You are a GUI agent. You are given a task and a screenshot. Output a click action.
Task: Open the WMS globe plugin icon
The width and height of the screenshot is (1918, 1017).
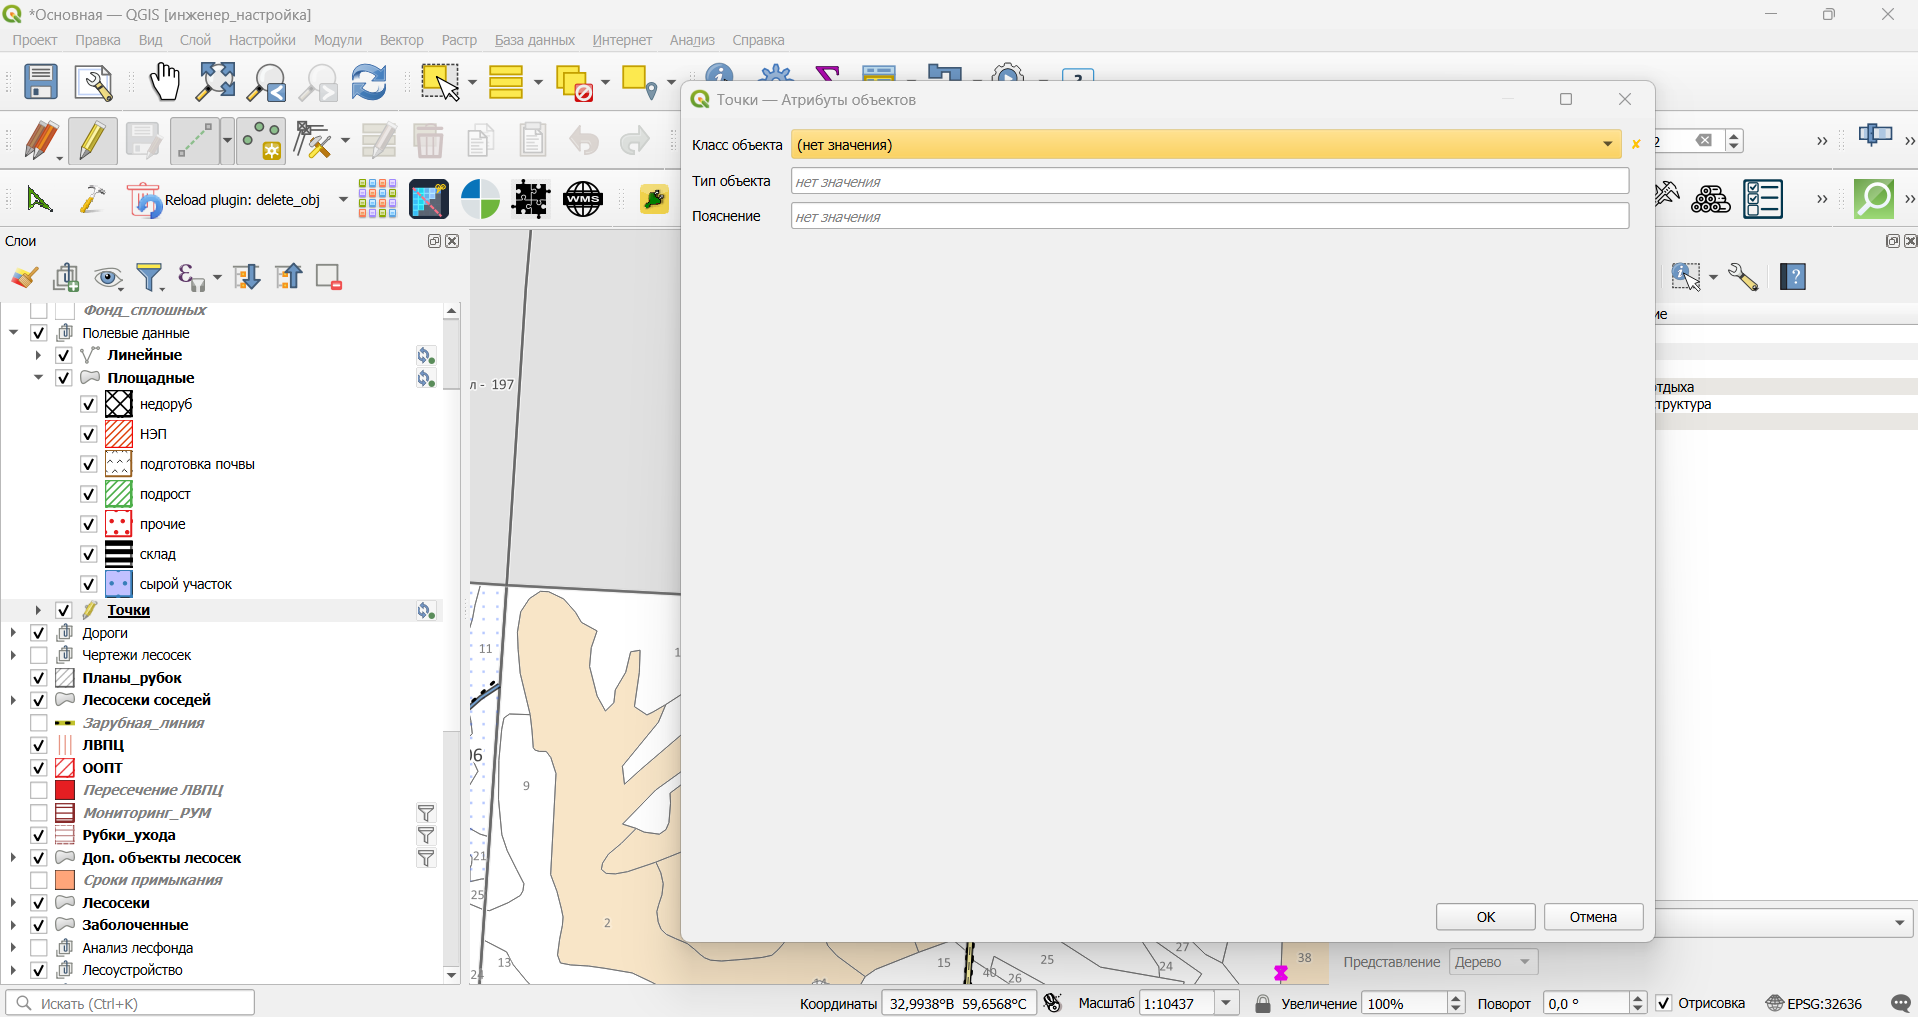point(583,199)
